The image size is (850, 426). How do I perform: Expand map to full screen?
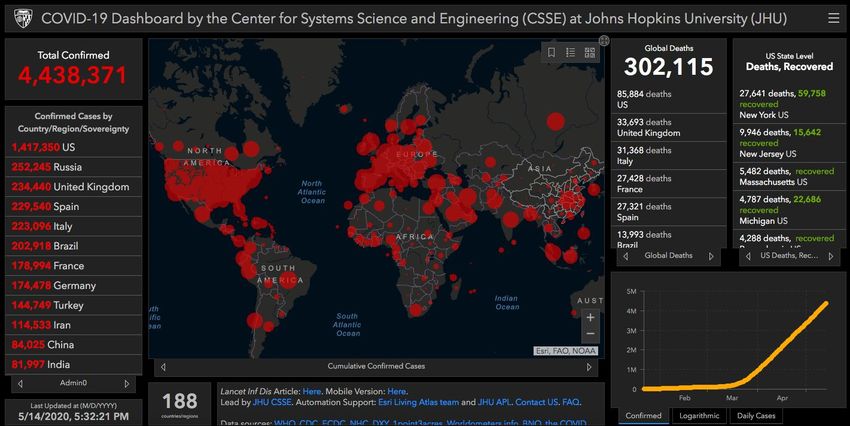point(604,41)
